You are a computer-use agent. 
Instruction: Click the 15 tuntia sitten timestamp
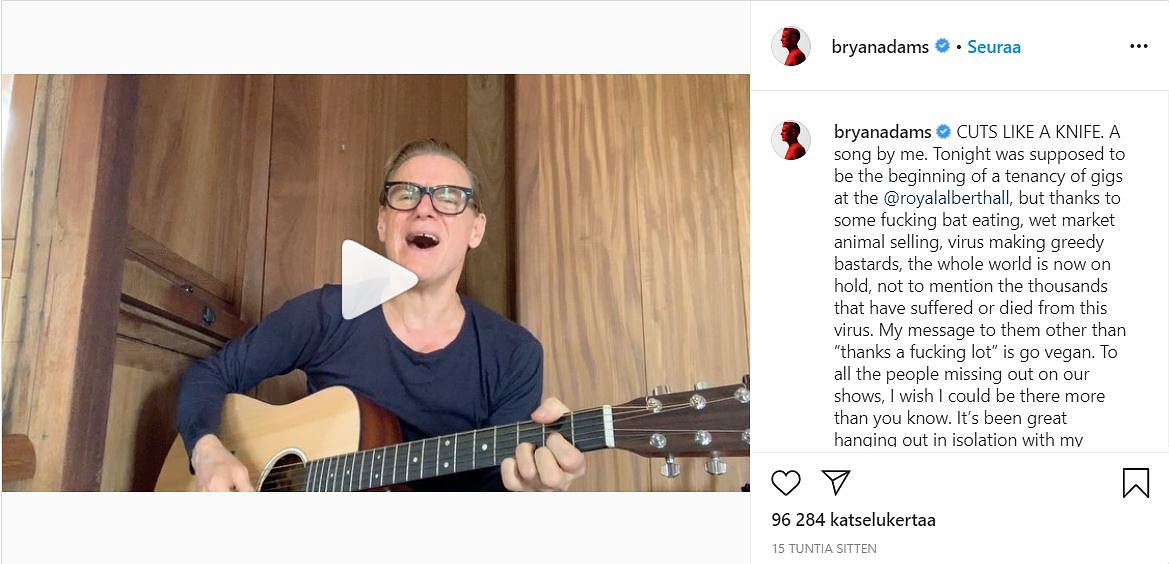coord(824,549)
